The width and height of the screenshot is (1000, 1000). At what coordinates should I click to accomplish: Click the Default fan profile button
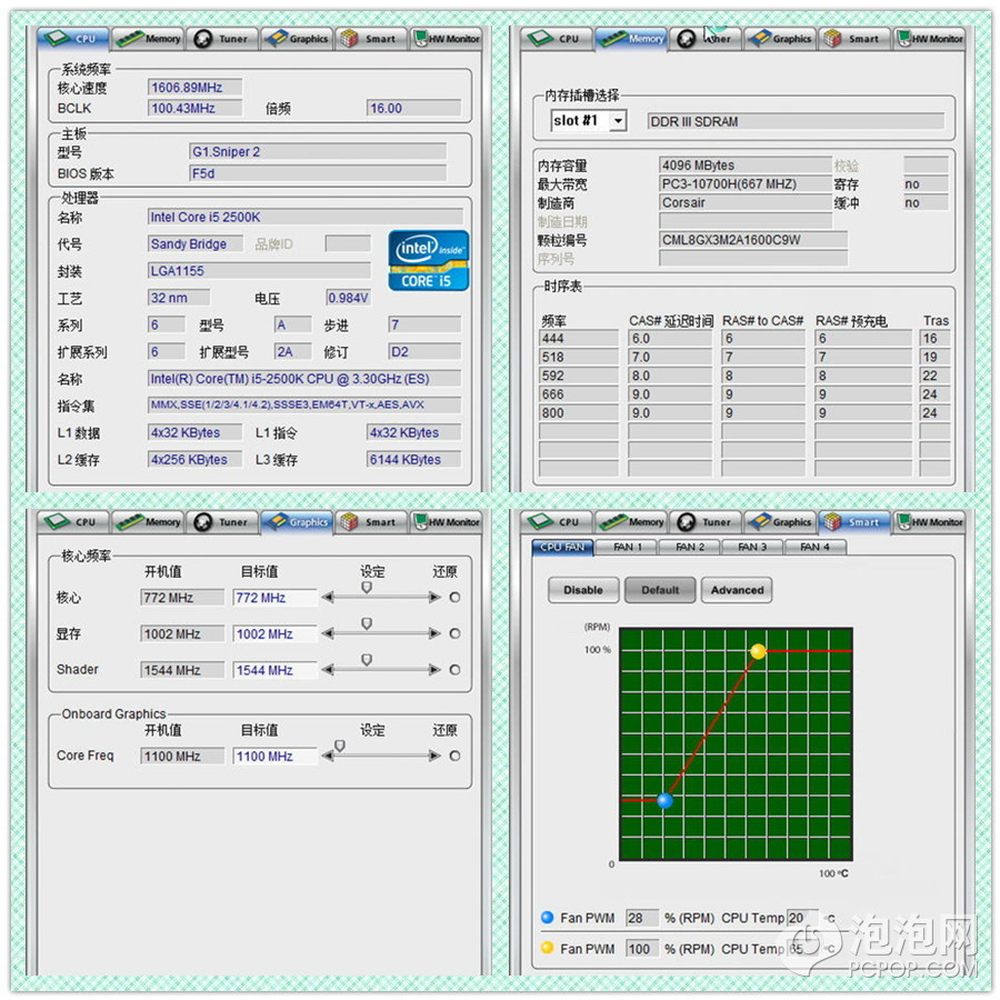[660, 590]
